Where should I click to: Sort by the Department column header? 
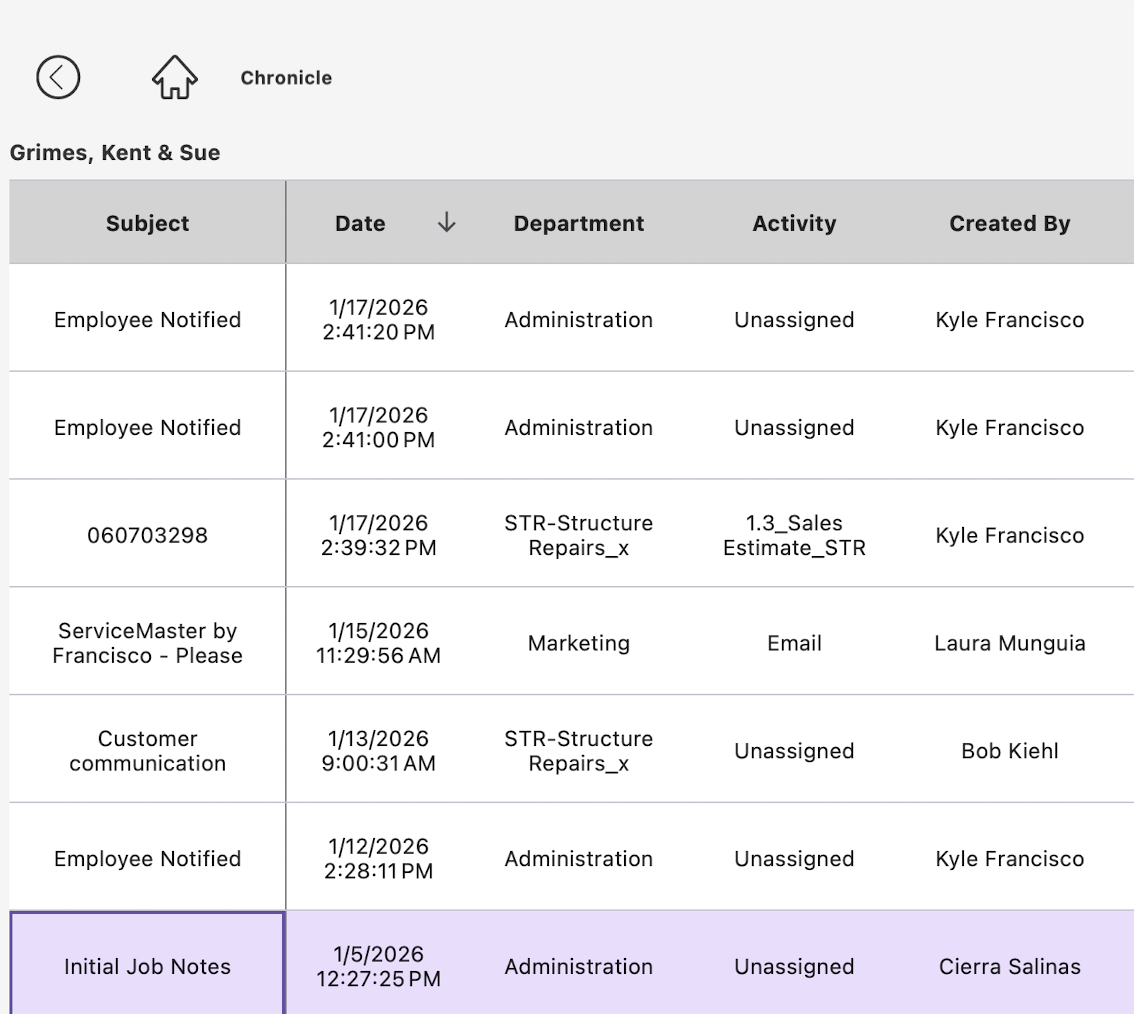(x=579, y=224)
